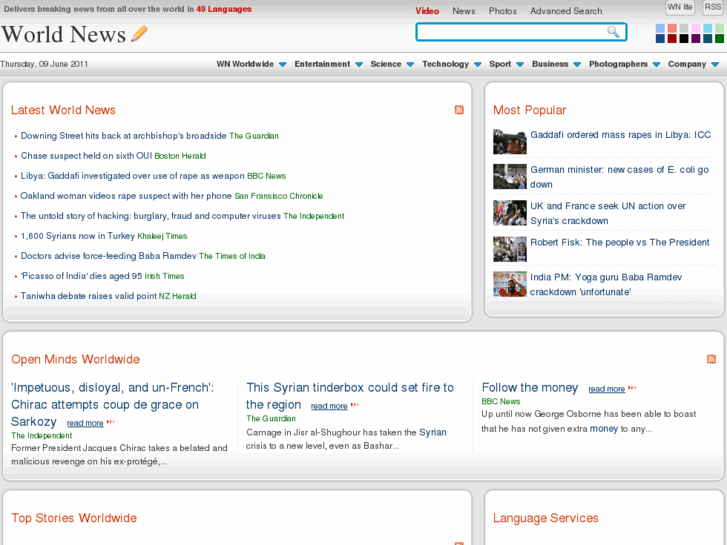
Task: Click the pencil icon beside World News logo
Action: [139, 34]
